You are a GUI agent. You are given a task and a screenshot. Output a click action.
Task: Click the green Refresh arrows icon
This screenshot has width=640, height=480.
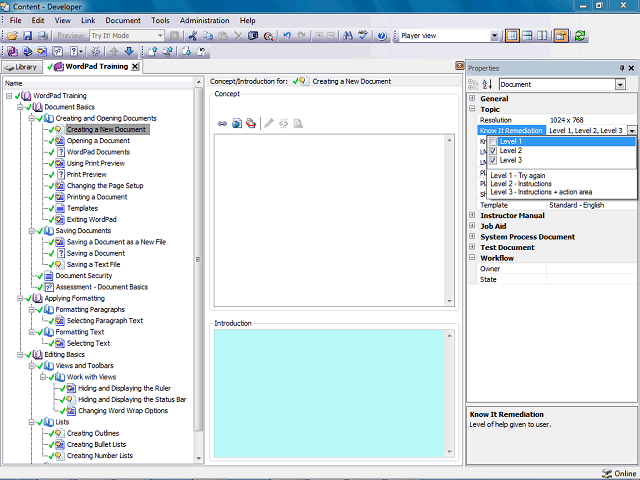coord(580,36)
